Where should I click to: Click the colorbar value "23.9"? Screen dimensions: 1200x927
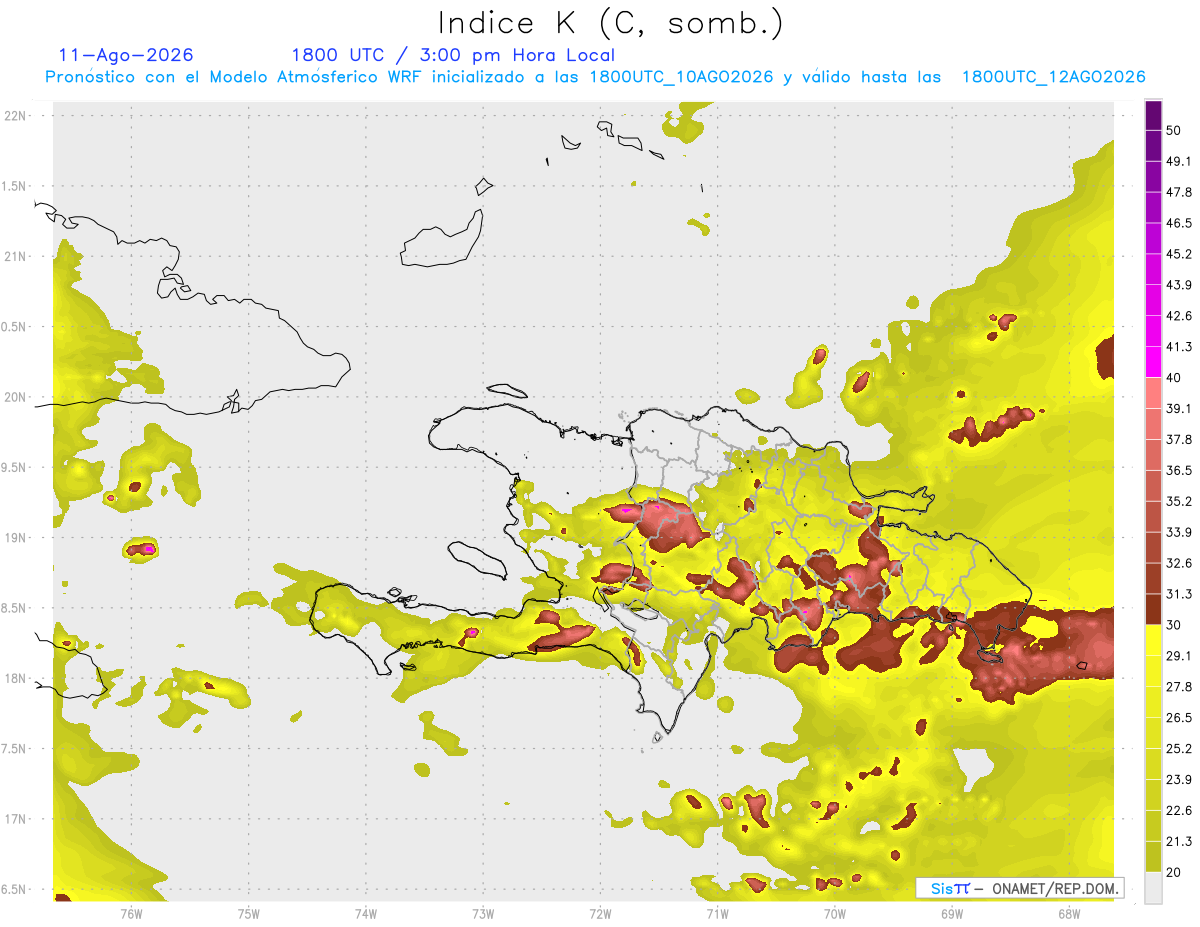pos(1178,780)
